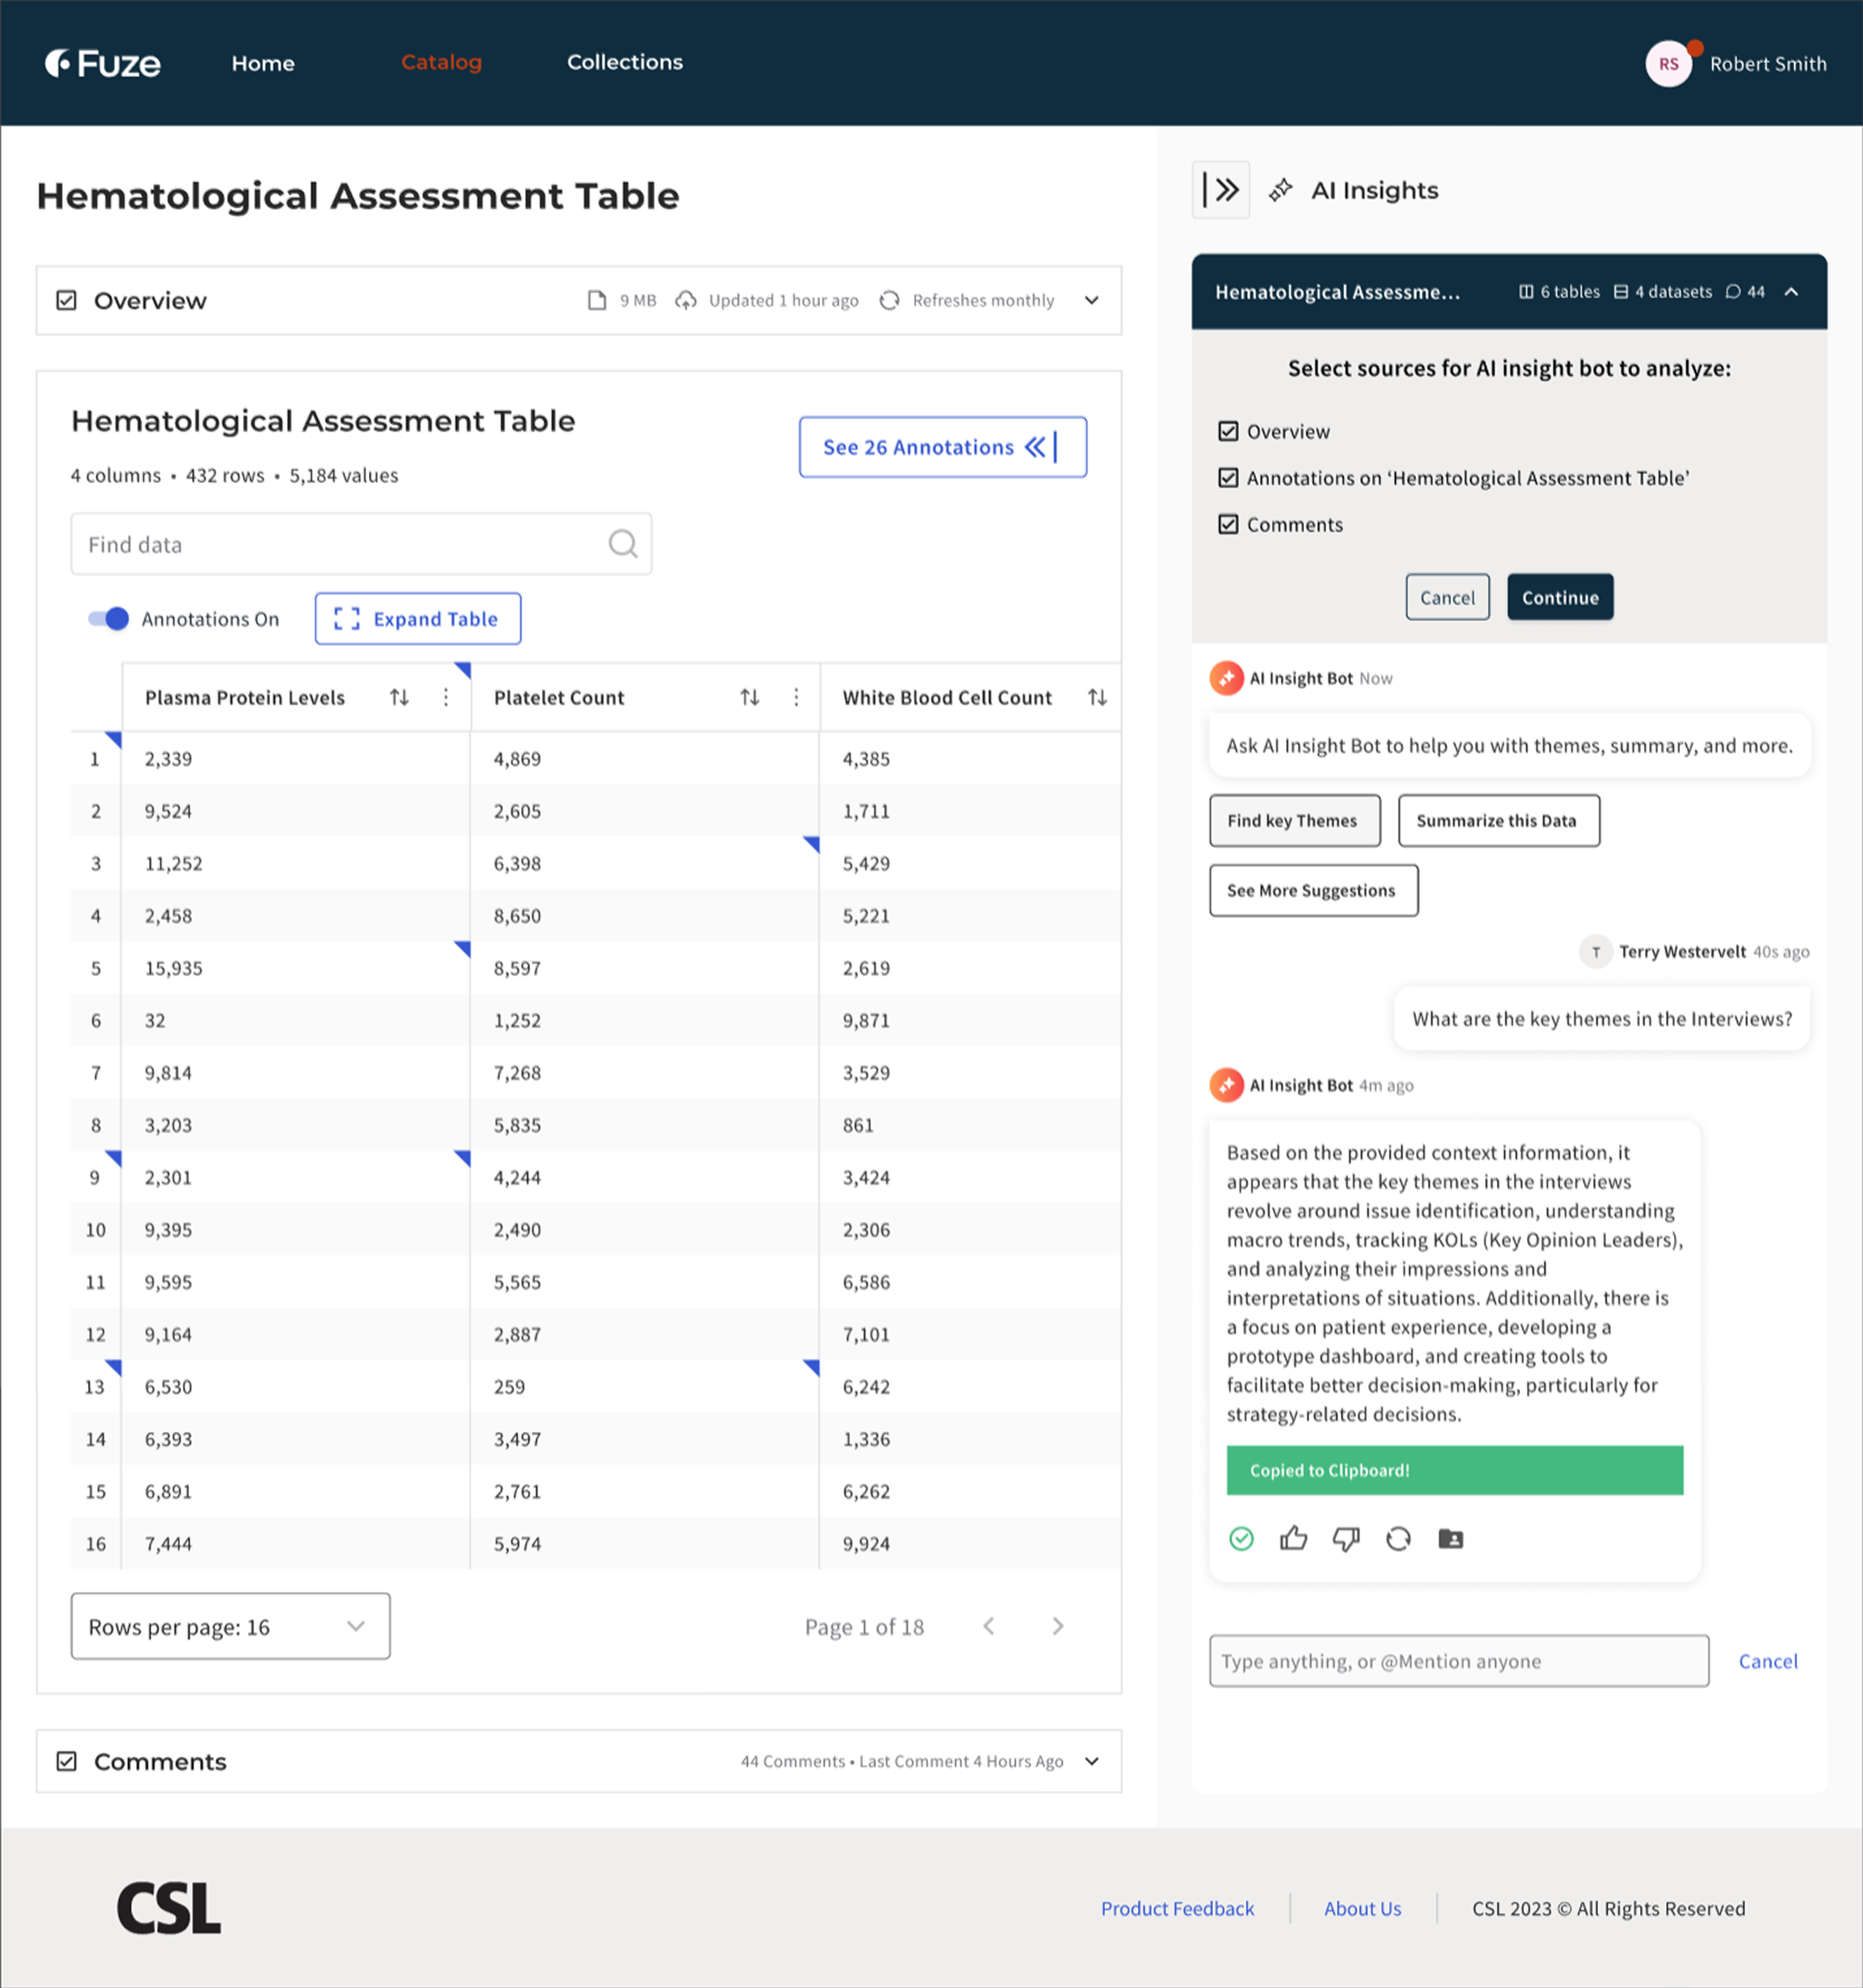This screenshot has height=1988, width=1863.
Task: Toggle Annotations On switch
Action: click(x=107, y=619)
